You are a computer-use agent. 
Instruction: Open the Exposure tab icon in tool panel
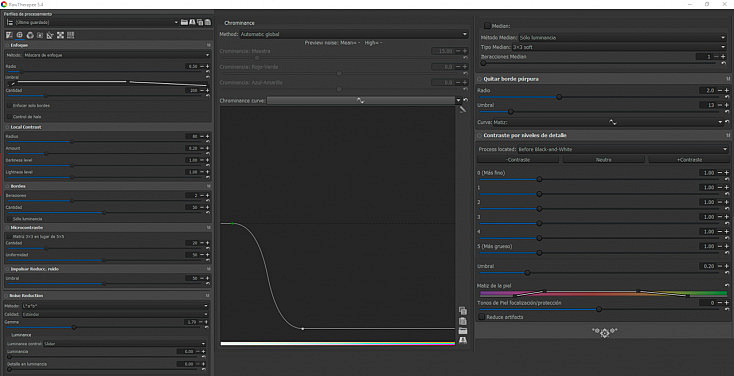click(9, 35)
